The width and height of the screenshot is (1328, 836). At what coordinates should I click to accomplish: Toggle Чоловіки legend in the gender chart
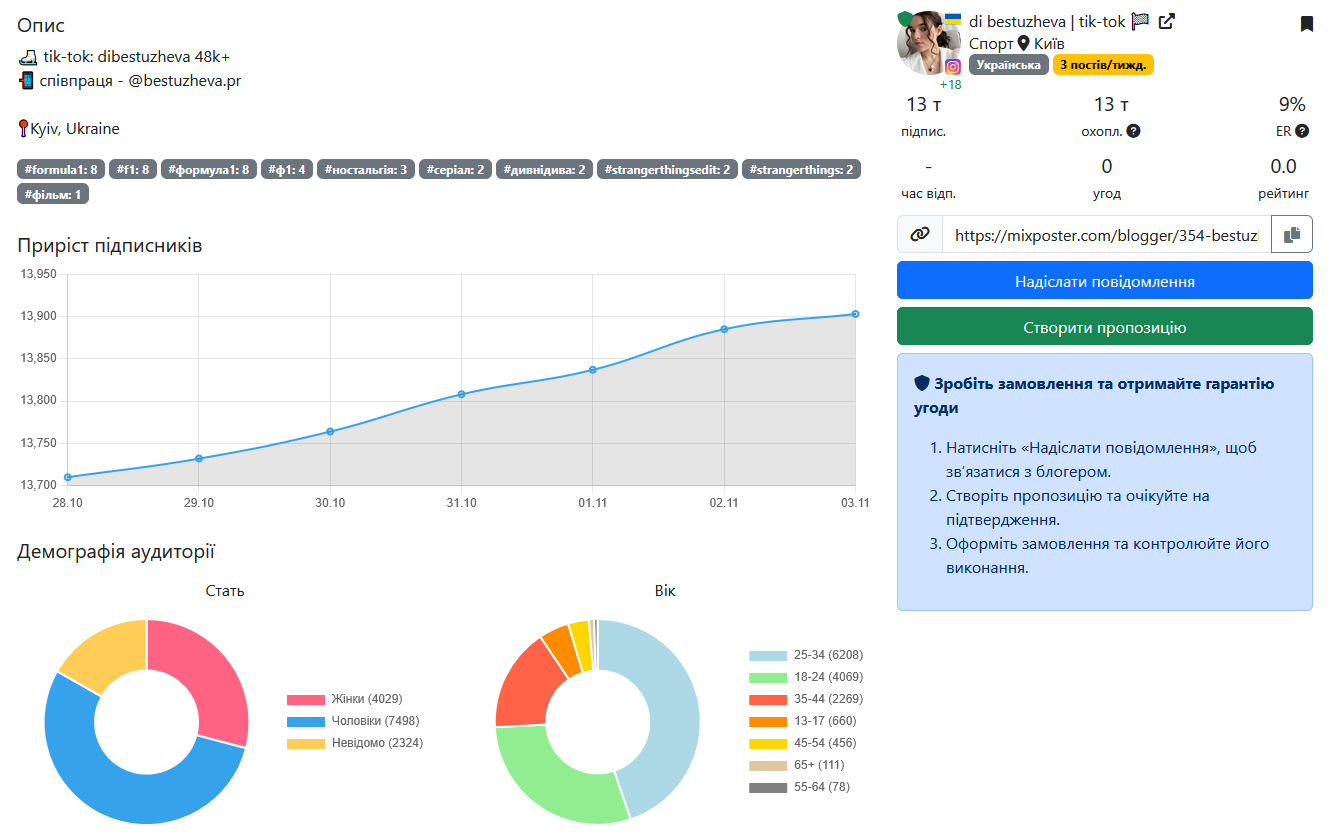coord(349,721)
